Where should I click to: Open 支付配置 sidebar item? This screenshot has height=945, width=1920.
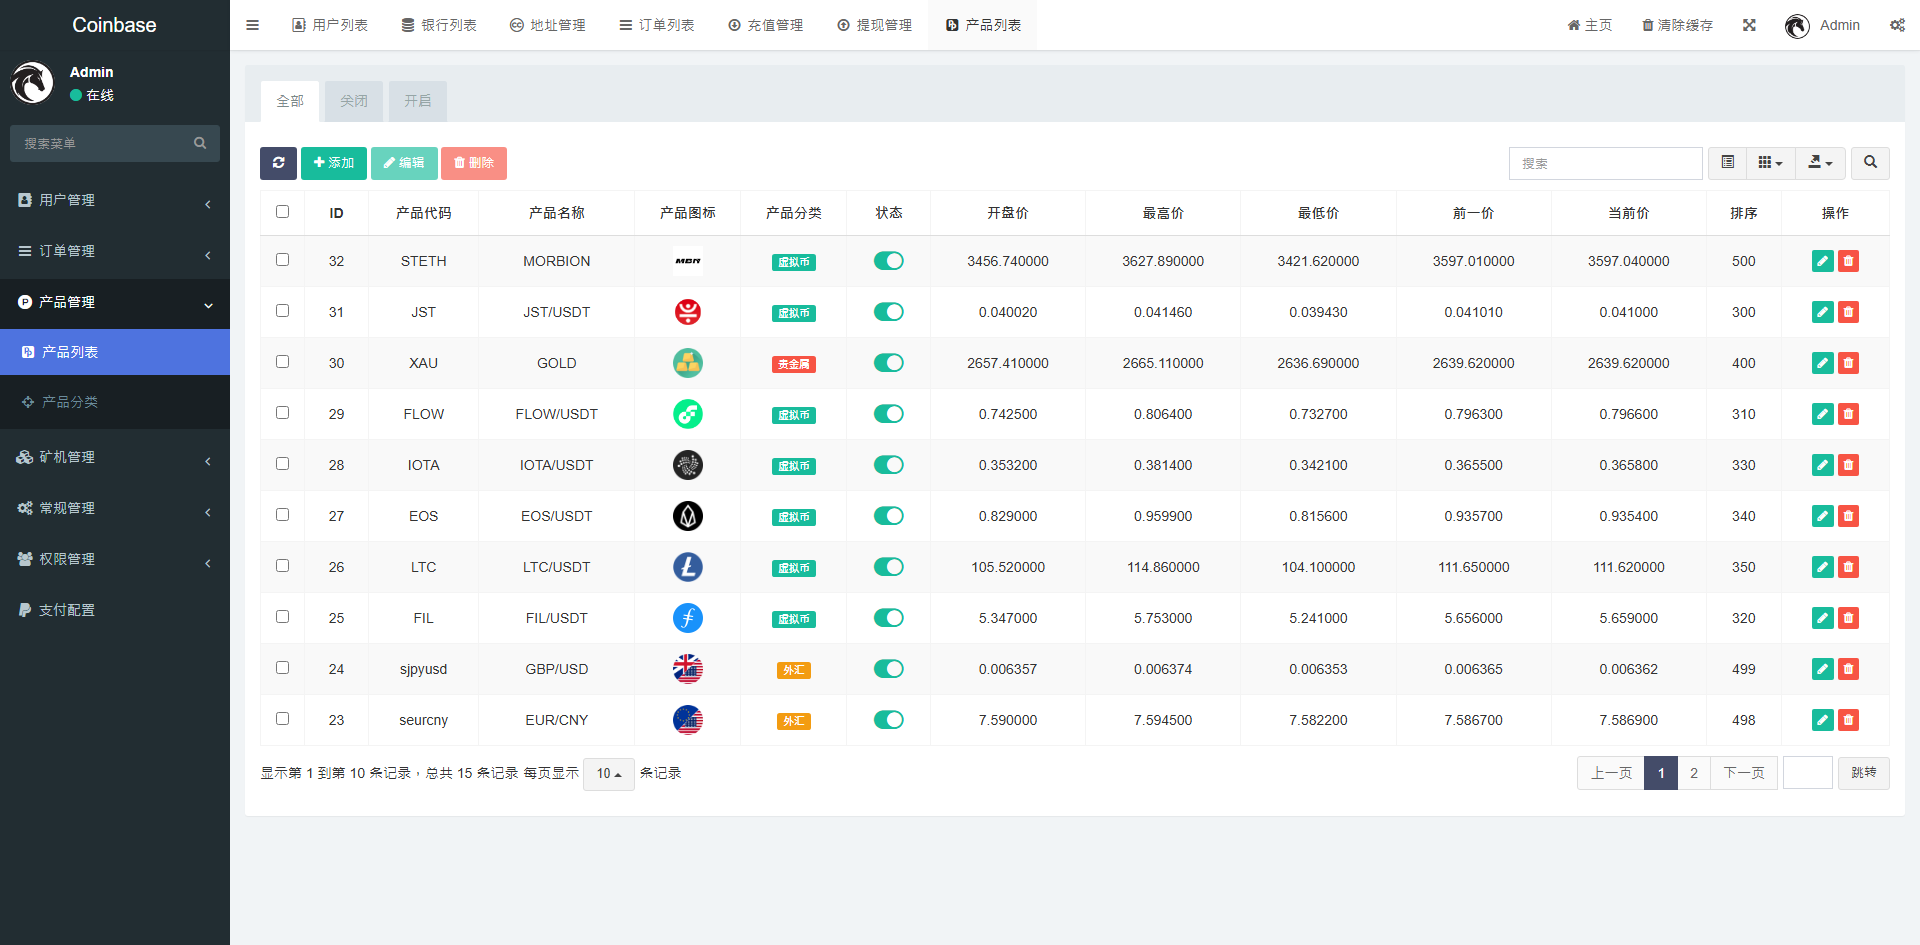click(115, 610)
